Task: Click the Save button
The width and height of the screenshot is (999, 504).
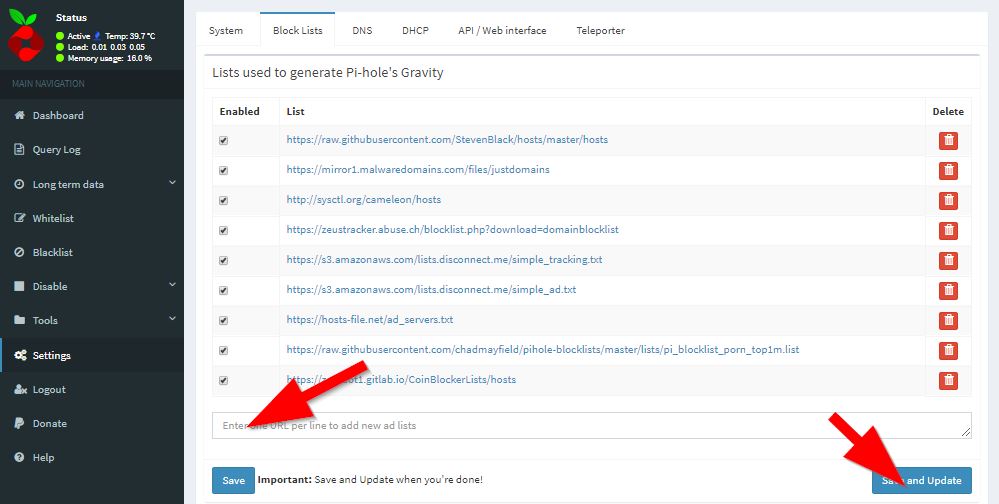Action: click(x=233, y=480)
